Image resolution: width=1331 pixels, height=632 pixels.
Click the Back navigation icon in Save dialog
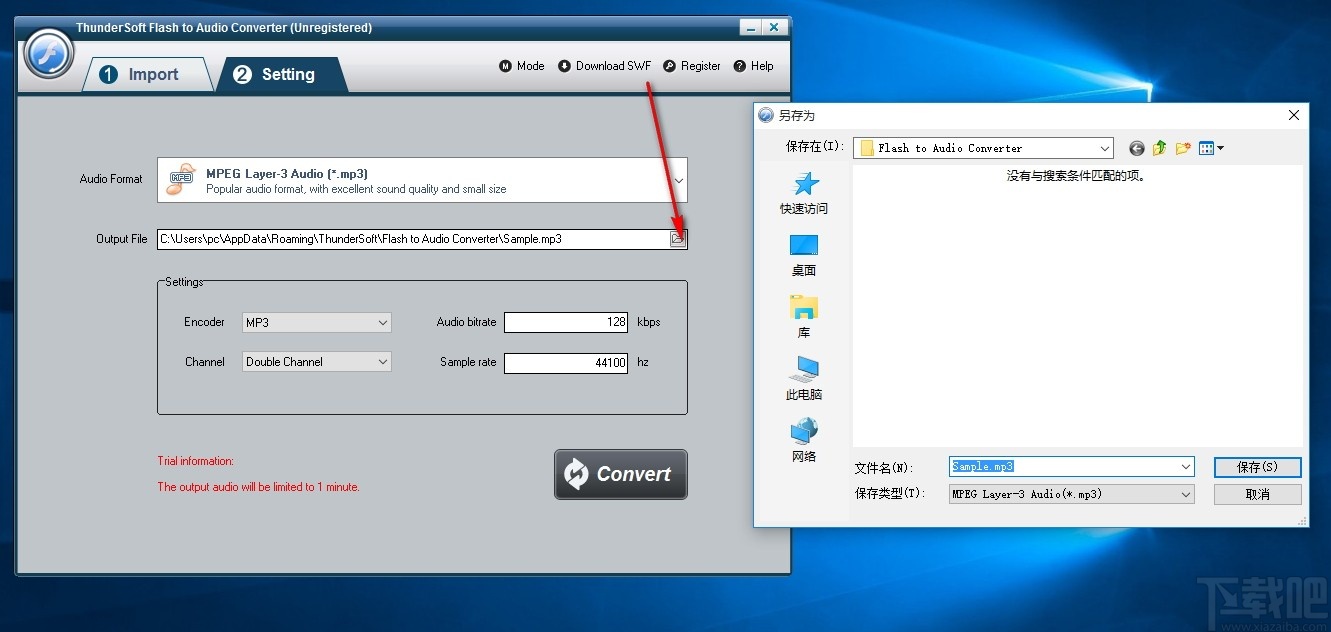[x=1136, y=147]
